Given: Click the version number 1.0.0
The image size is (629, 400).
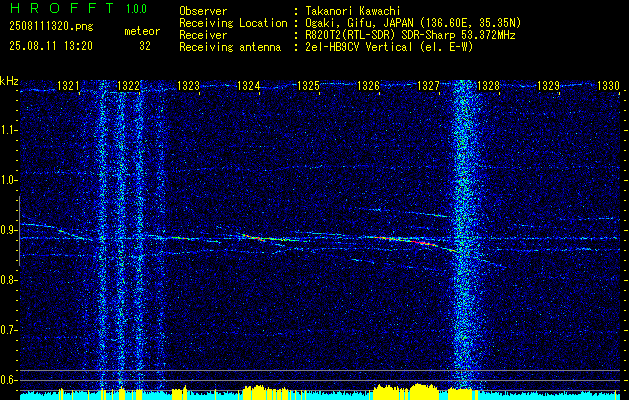Looking at the screenshot, I should 136,8.
